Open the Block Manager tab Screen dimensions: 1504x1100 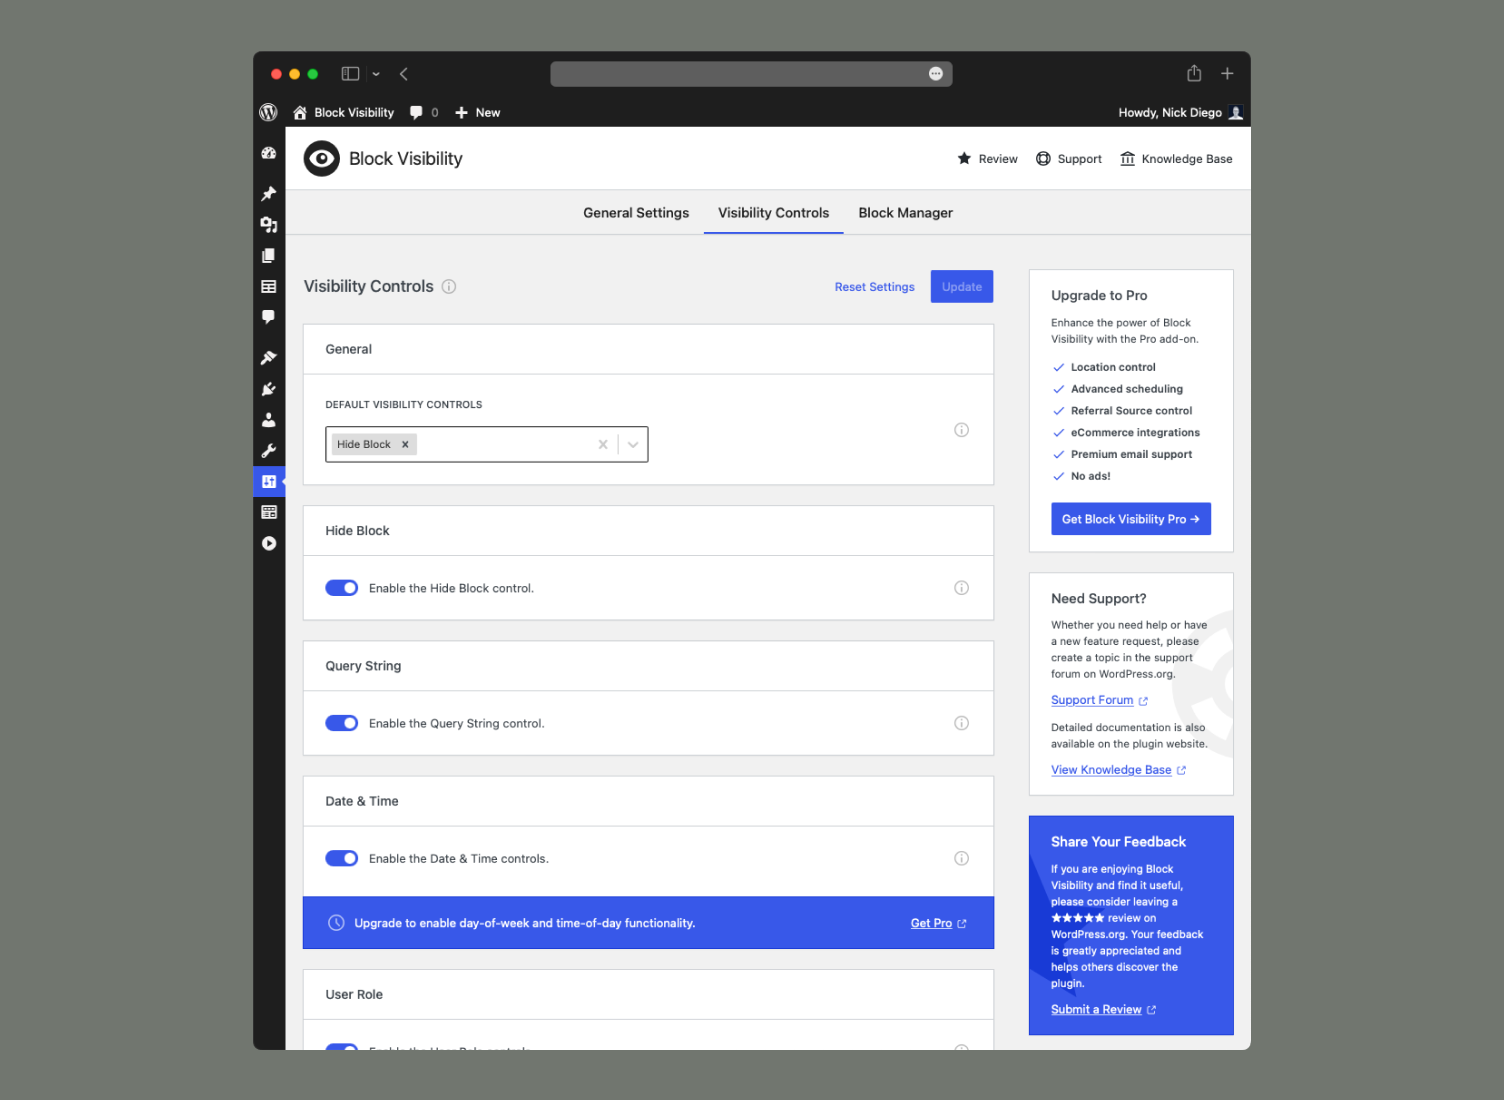coord(905,213)
